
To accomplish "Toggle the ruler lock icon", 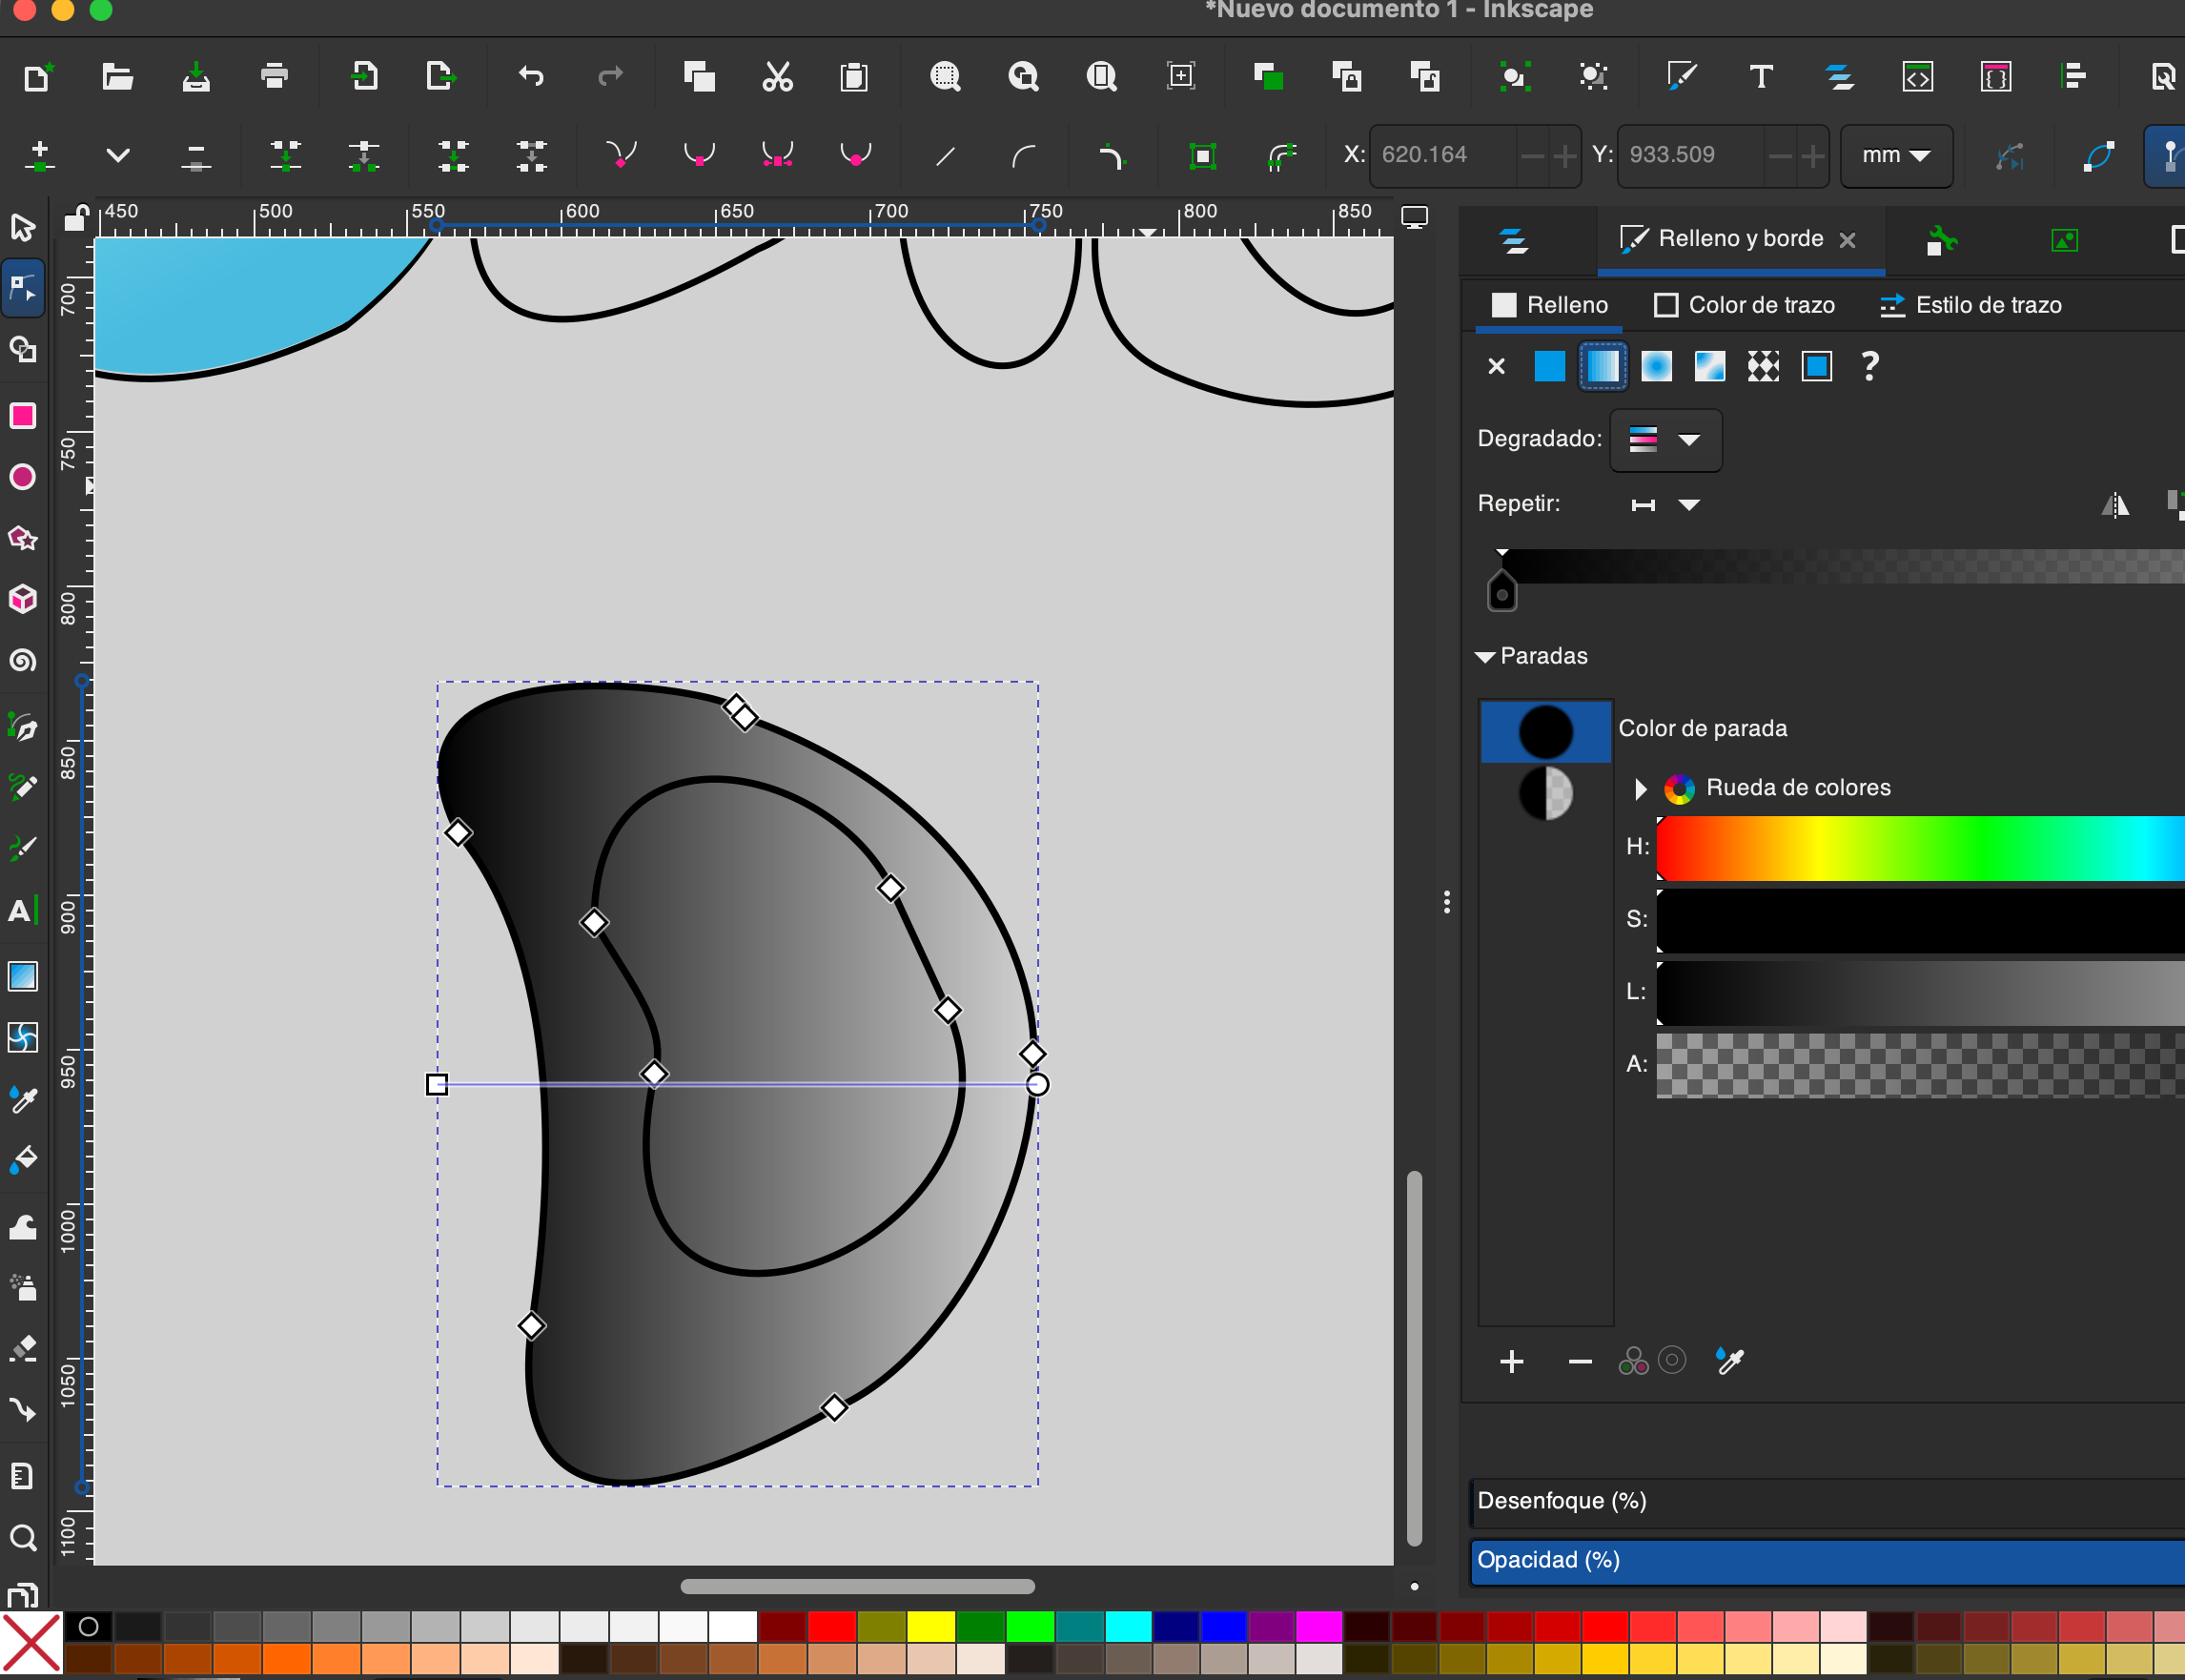I will click(75, 217).
